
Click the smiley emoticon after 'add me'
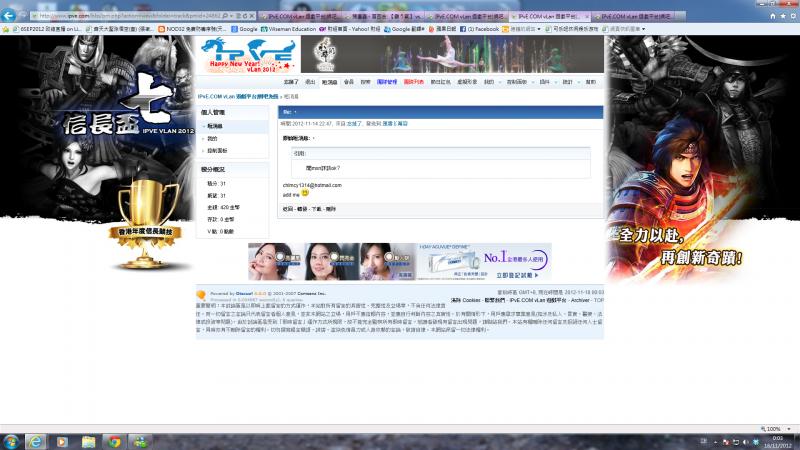click(x=305, y=193)
